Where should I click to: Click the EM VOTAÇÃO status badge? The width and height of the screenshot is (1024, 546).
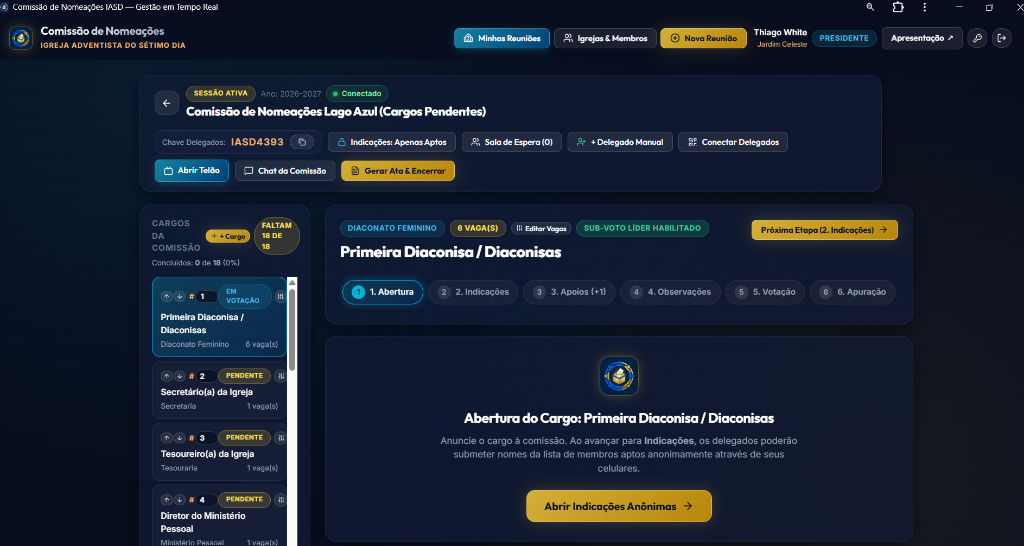243,297
